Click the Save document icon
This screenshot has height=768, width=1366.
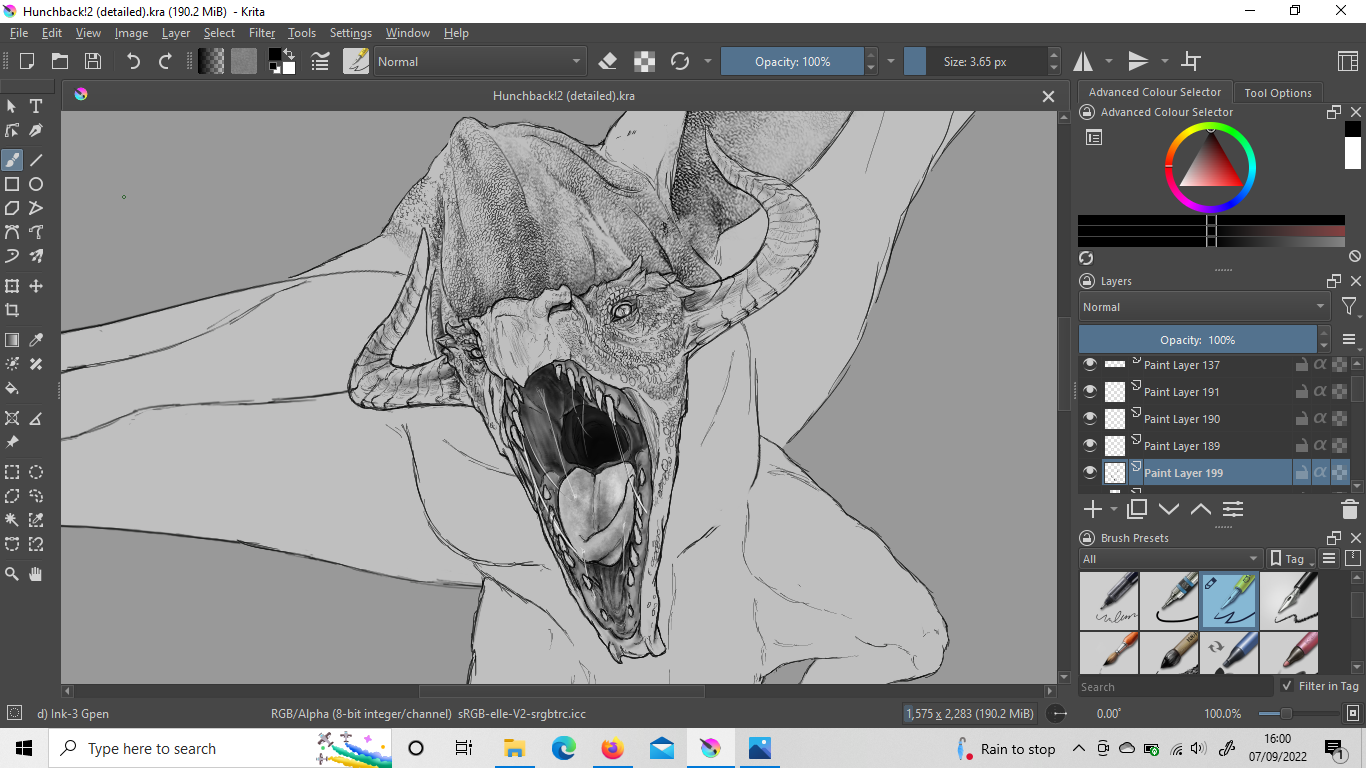pos(93,61)
